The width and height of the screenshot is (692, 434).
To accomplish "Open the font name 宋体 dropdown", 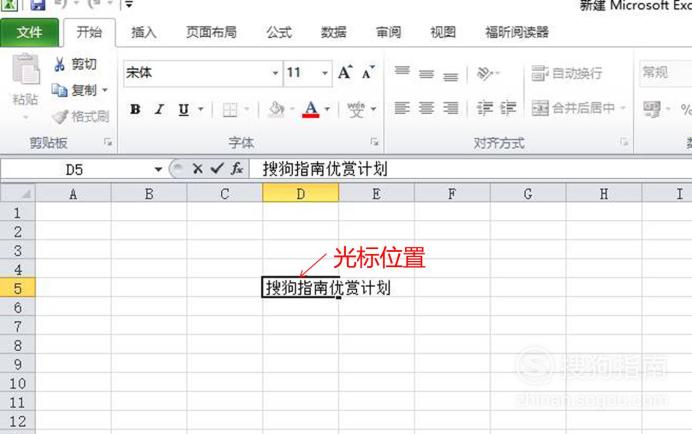I will pyautogui.click(x=275, y=73).
